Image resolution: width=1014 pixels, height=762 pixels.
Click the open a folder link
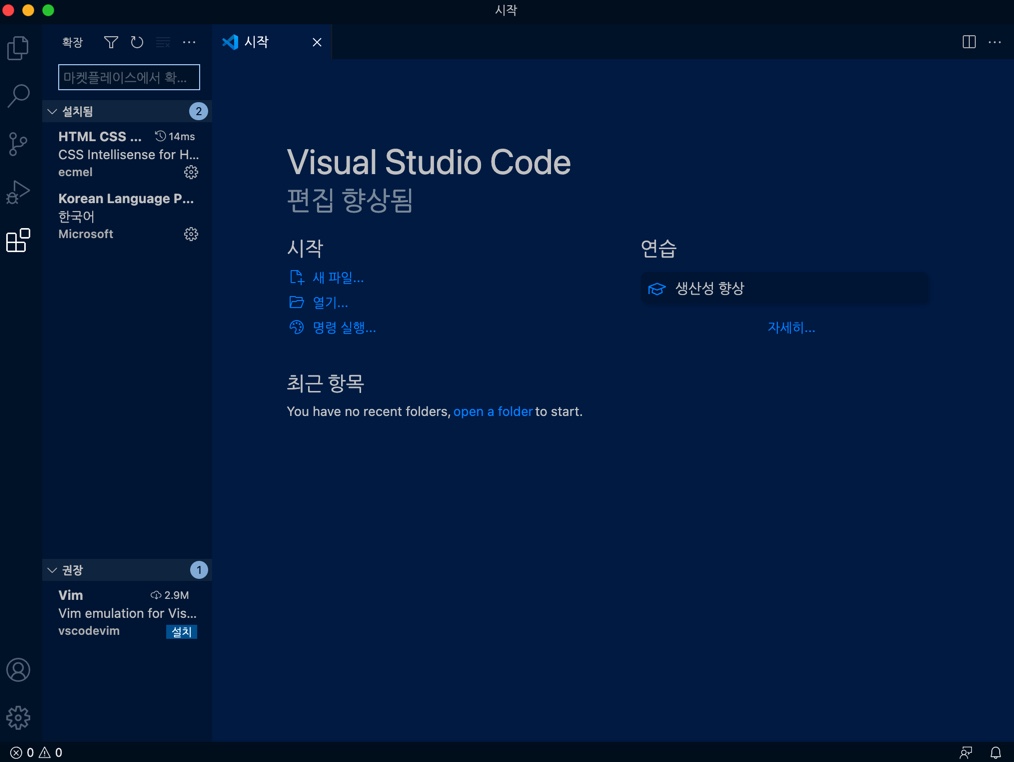[x=493, y=411]
